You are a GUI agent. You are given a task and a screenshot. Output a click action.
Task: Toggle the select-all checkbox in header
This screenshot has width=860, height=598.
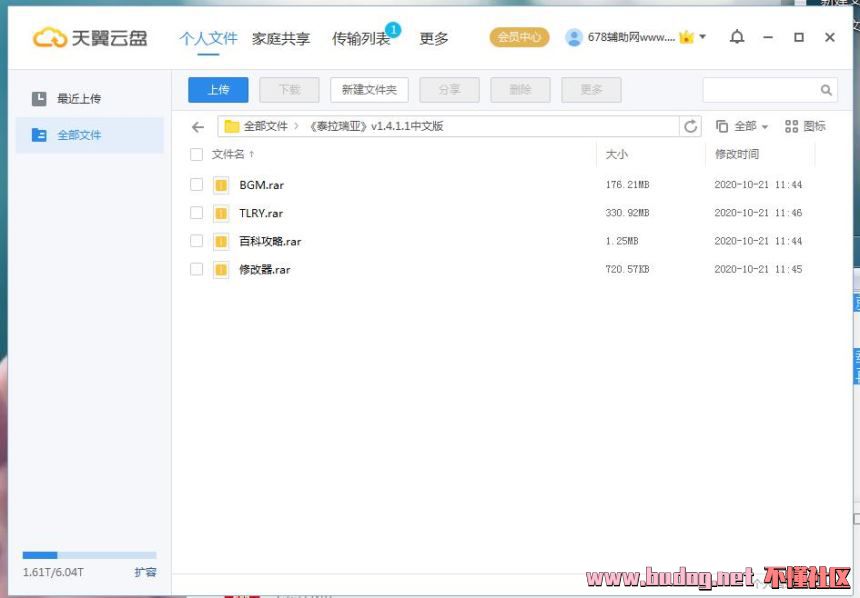click(x=196, y=155)
